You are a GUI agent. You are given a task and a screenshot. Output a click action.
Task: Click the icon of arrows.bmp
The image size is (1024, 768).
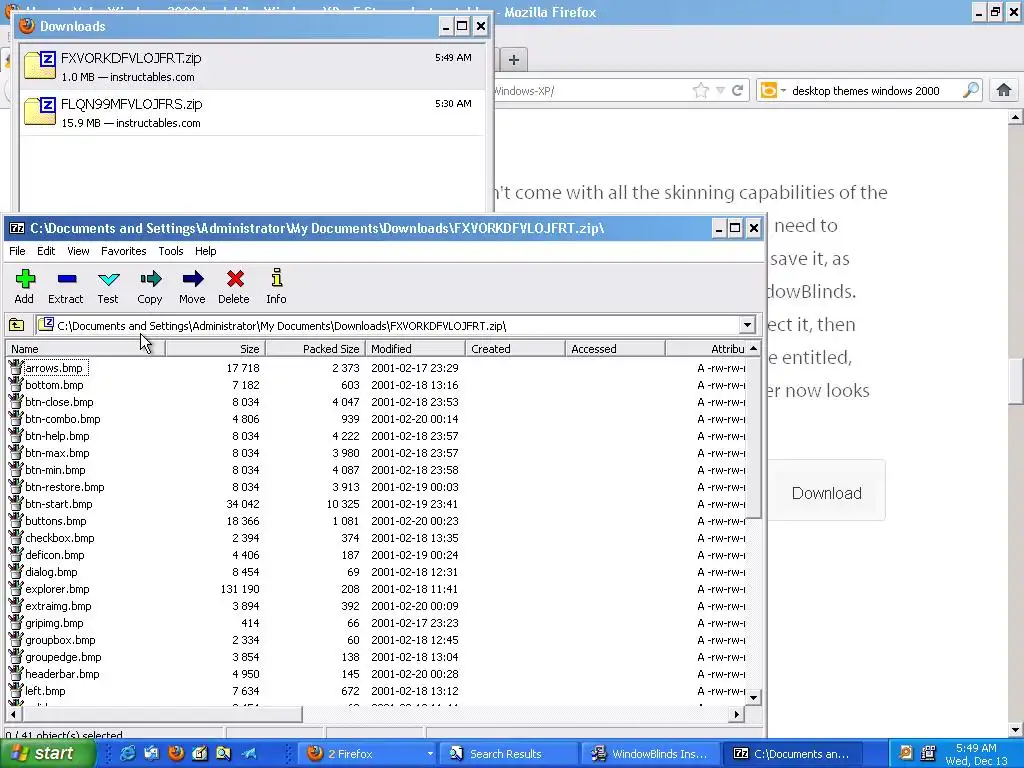click(x=16, y=367)
